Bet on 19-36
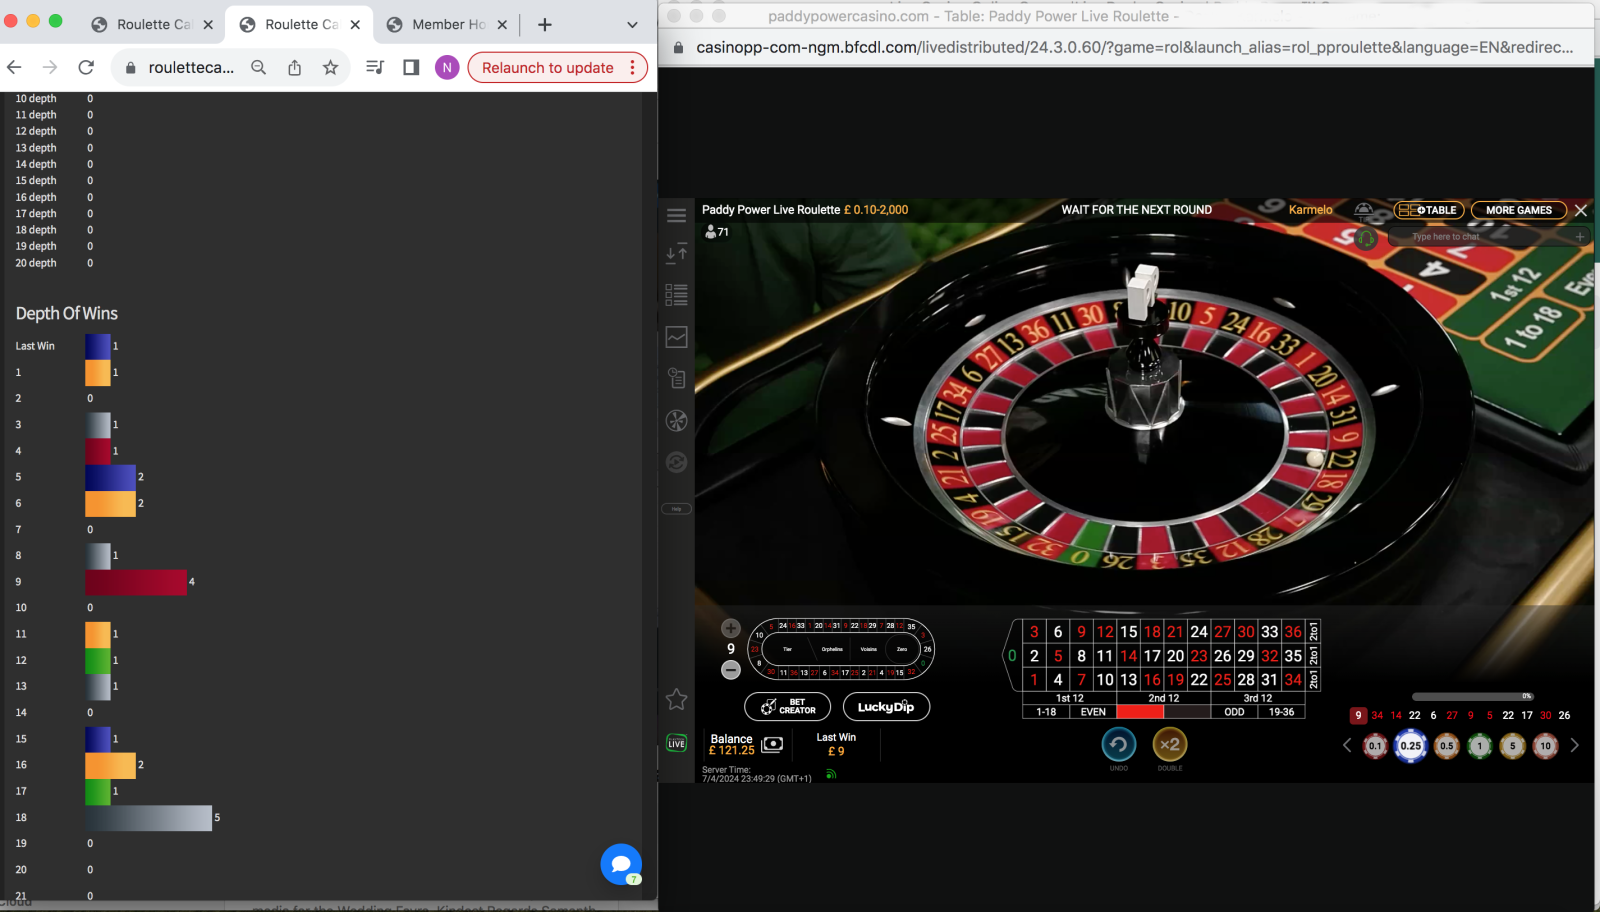The height and width of the screenshot is (912, 1600). pos(1281,712)
